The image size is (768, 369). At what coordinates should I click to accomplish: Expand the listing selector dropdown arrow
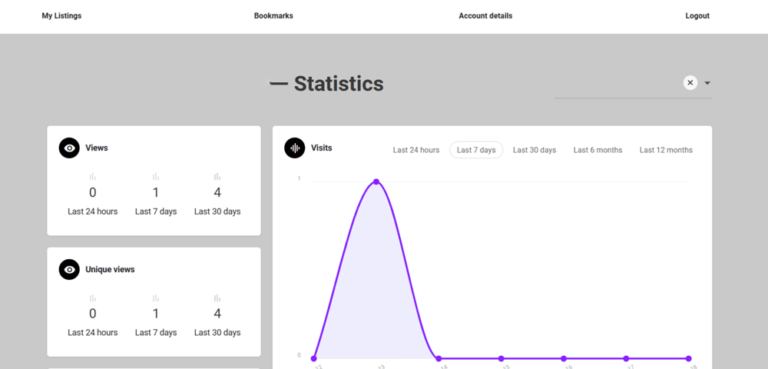[707, 83]
